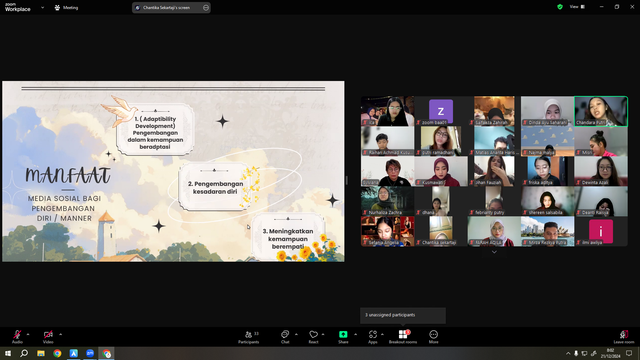Select Jihan Fauziah's video tile
The height and width of the screenshot is (360, 640).
[x=494, y=171]
